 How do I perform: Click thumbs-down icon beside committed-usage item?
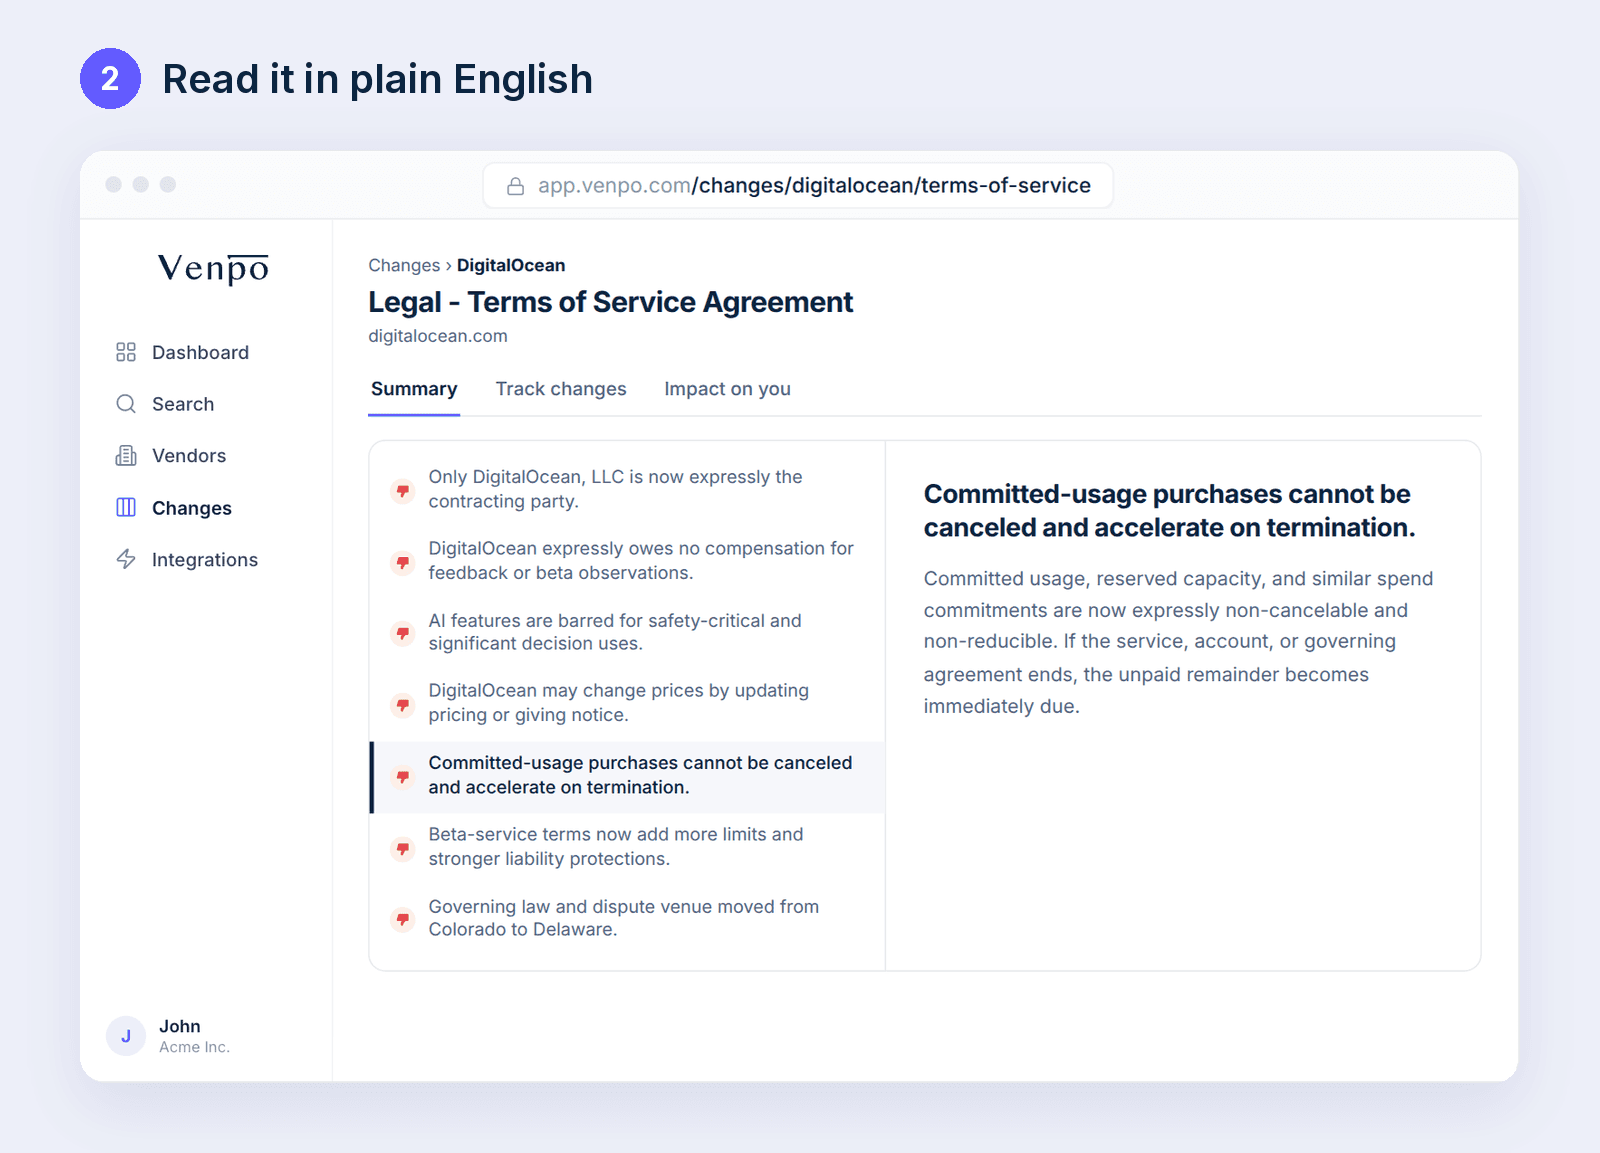click(403, 776)
